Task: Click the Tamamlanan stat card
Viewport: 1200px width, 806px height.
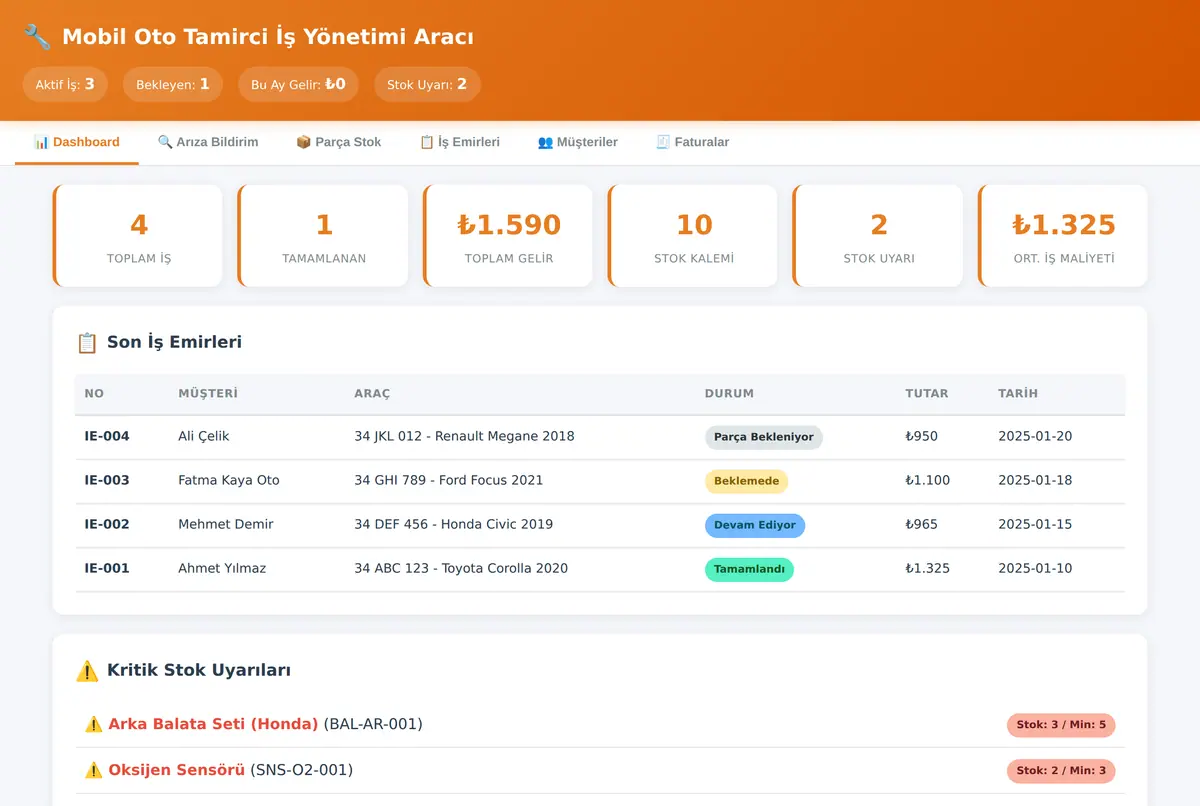Action: click(x=323, y=236)
